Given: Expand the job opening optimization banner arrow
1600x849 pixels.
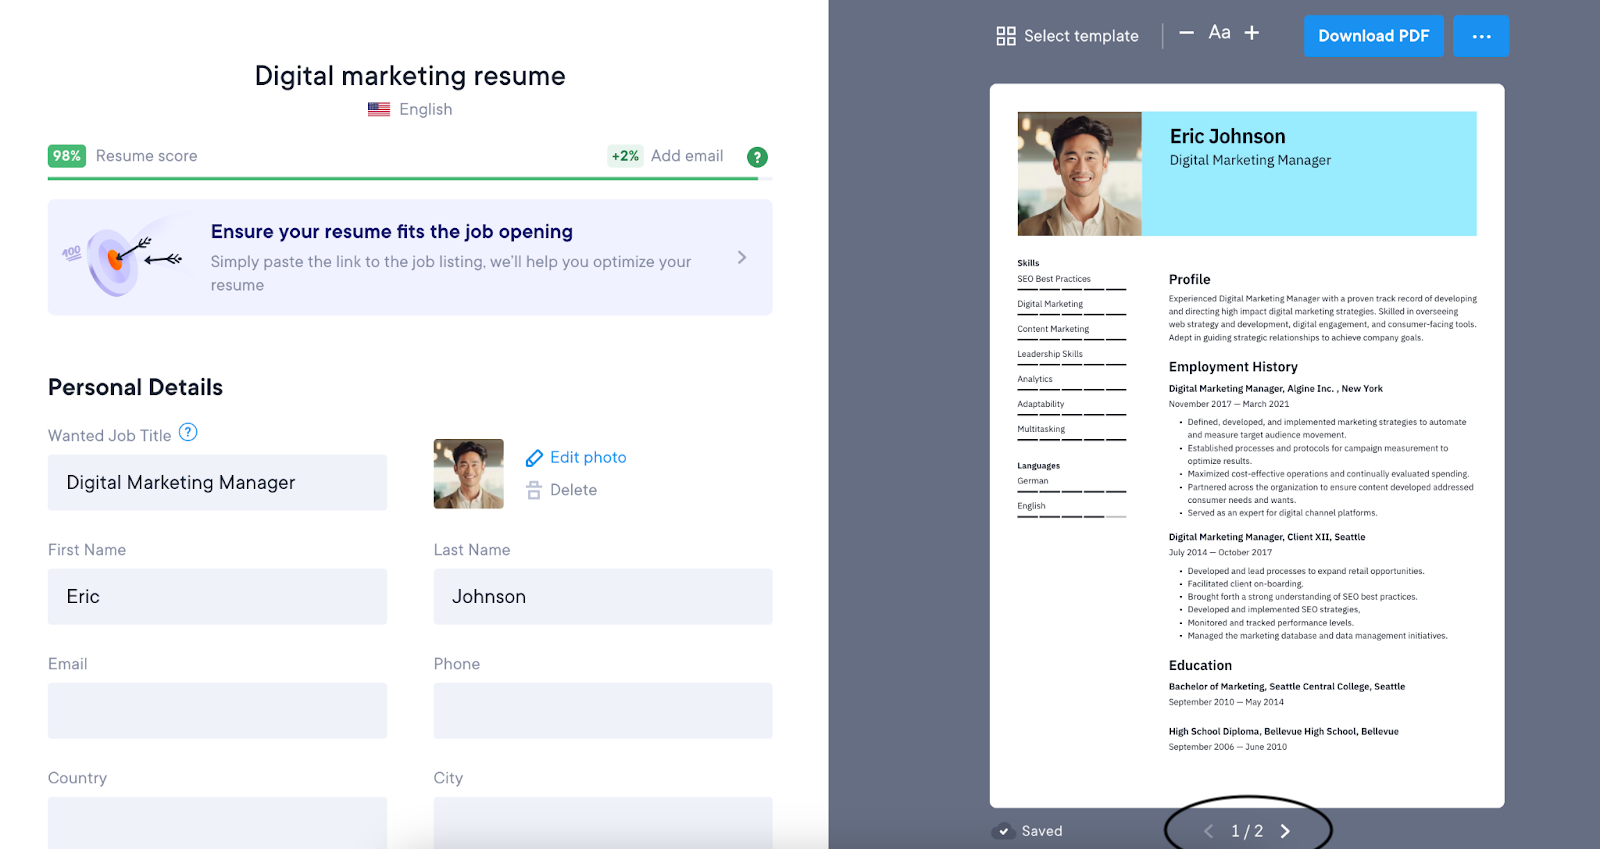Looking at the screenshot, I should pyautogui.click(x=741, y=257).
